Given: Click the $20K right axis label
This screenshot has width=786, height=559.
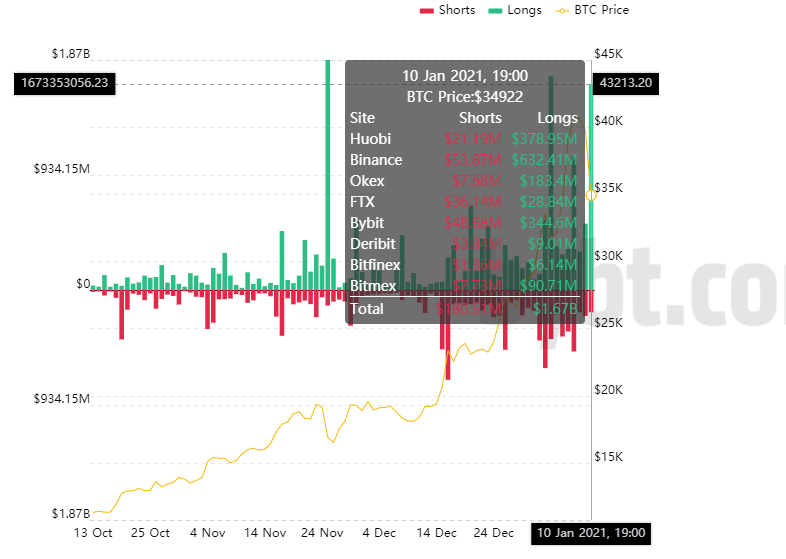Looking at the screenshot, I should click(609, 390).
